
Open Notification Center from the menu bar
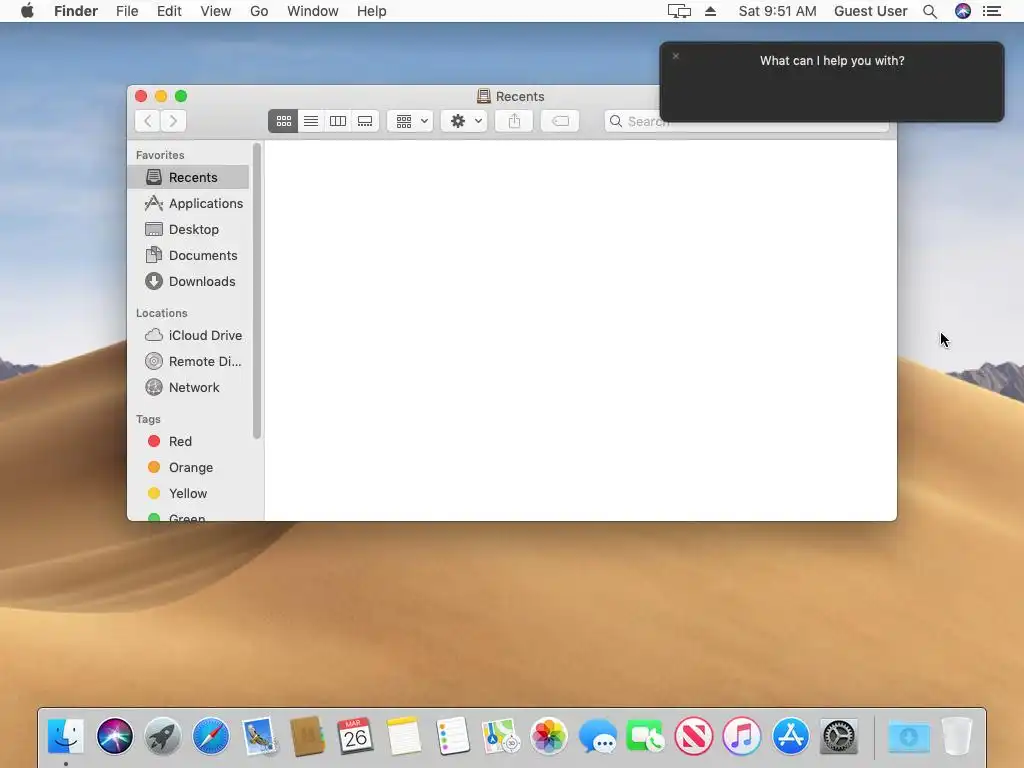coord(991,11)
